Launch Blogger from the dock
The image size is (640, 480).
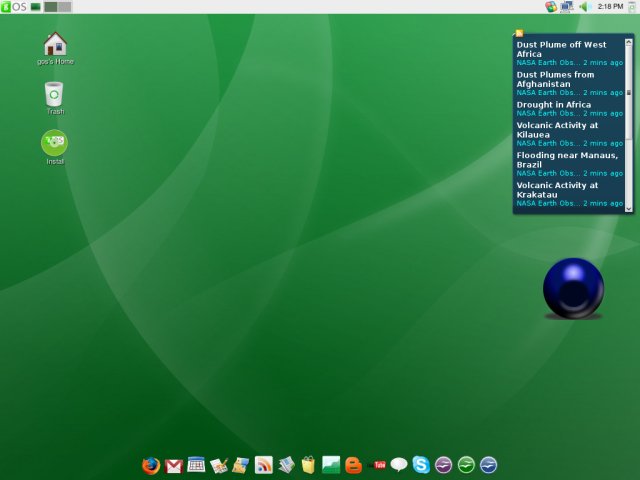pyautogui.click(x=353, y=465)
